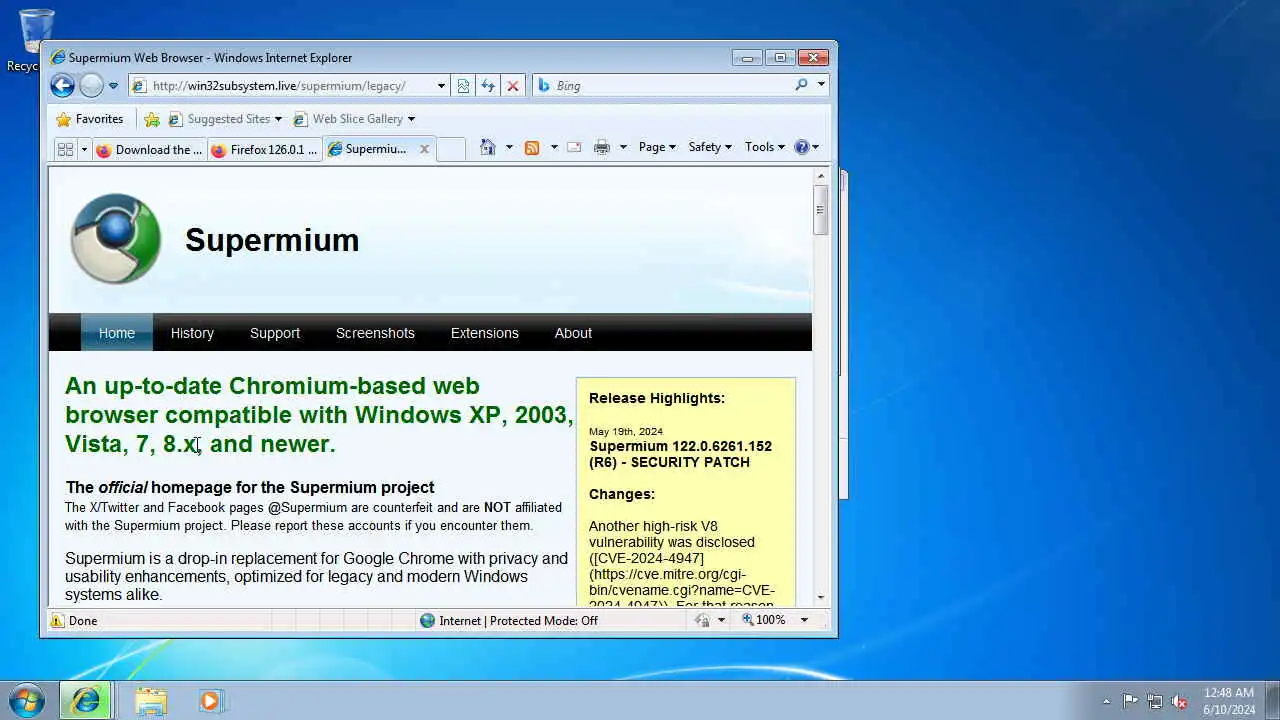Open a new blank tab
Screen dimensions: 1280x720
coord(451,149)
